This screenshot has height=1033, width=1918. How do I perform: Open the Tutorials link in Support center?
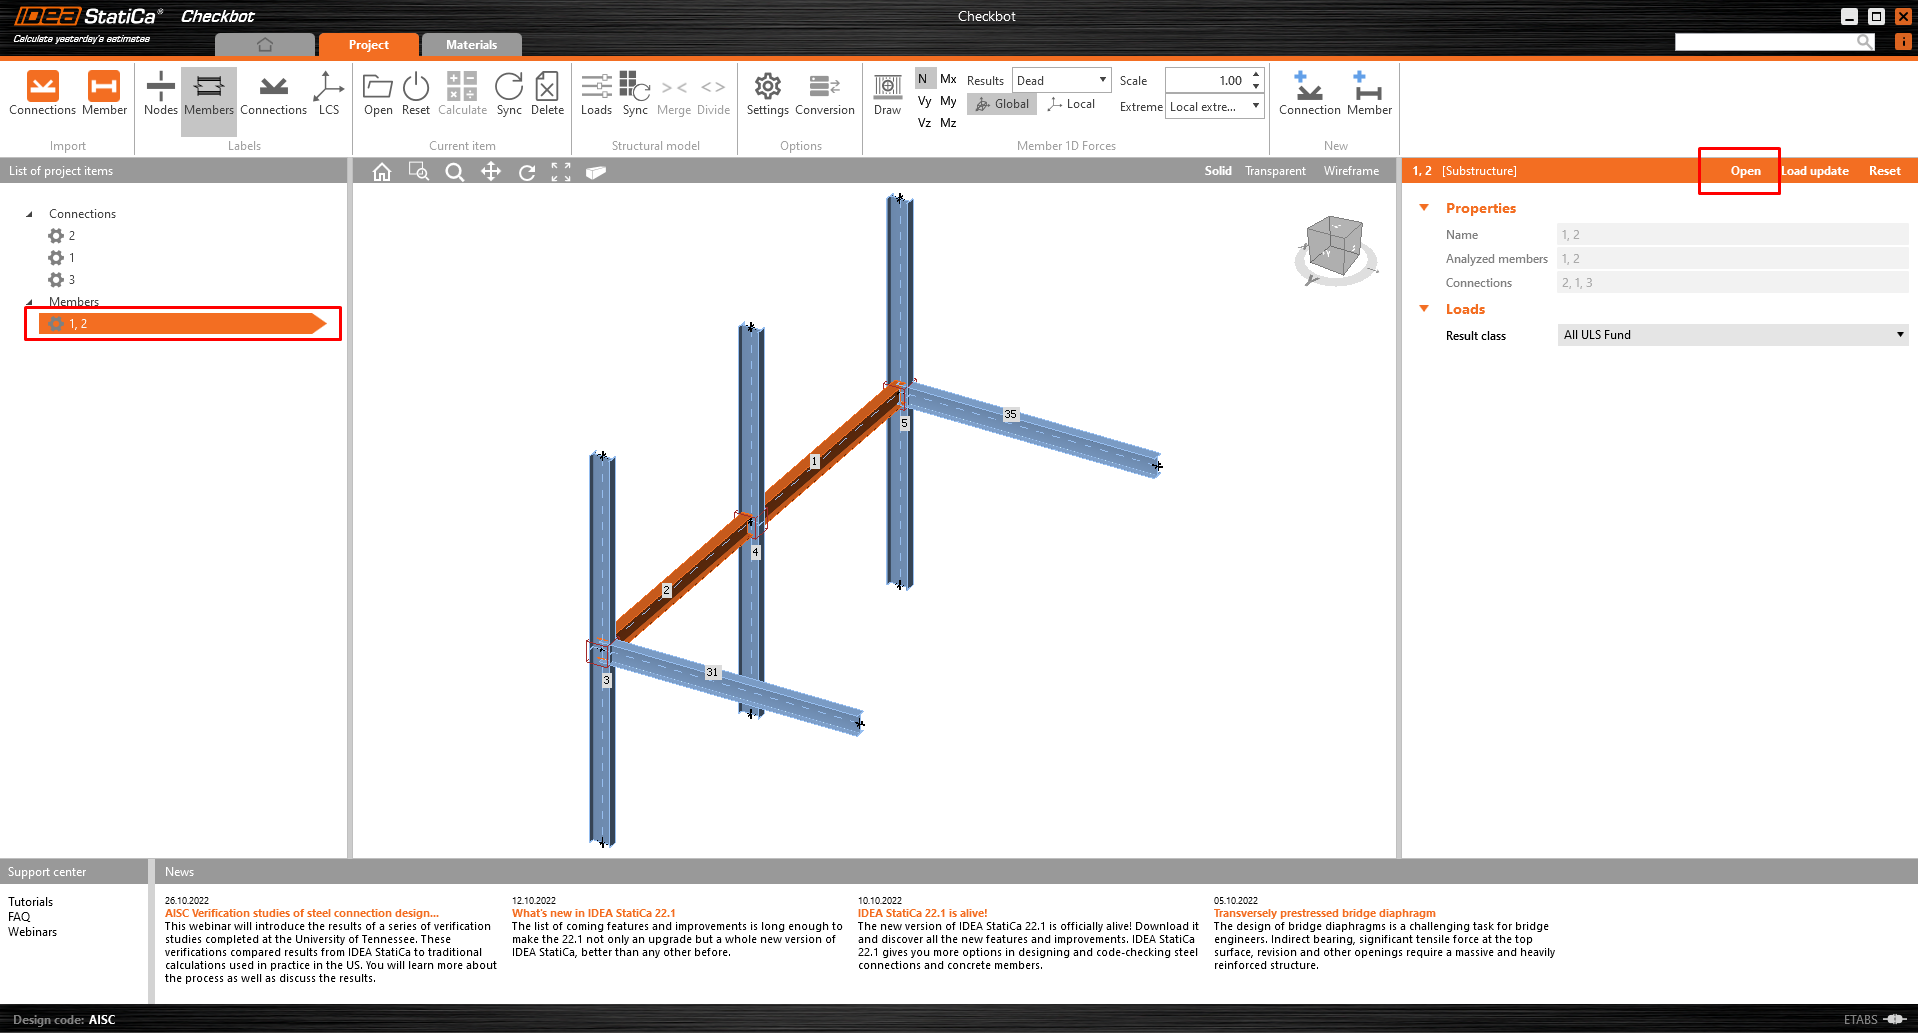pyautogui.click(x=30, y=901)
